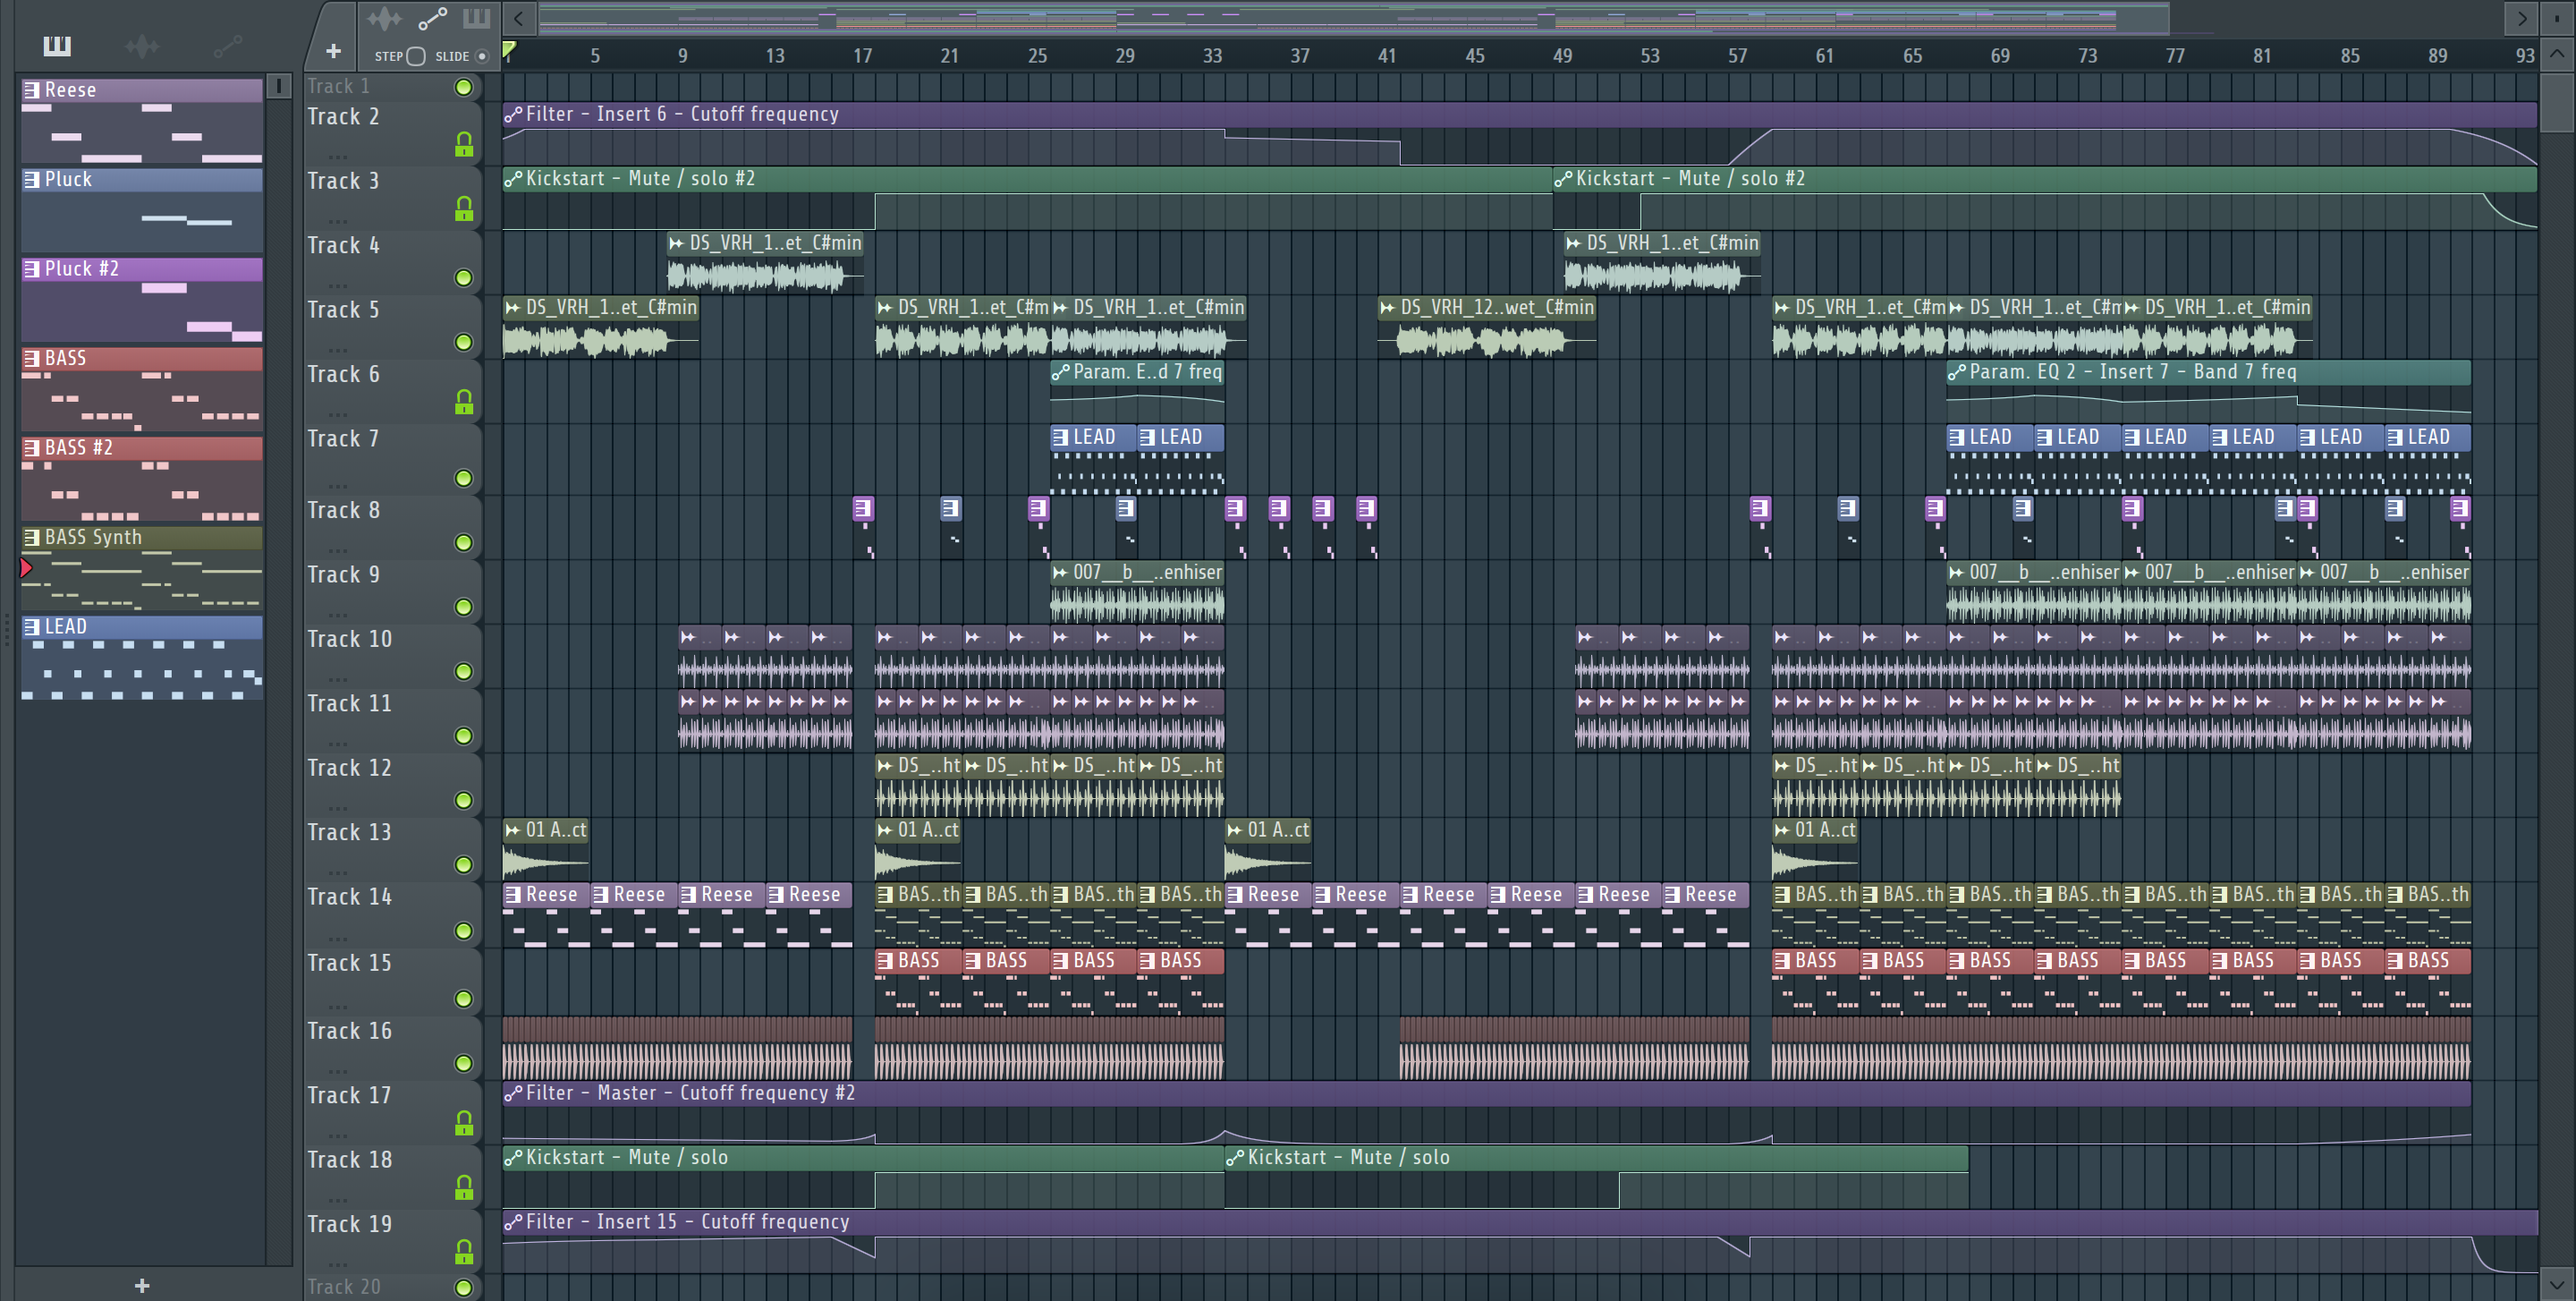Select audio clip focus waveform icon
Screen dimensions: 2576x1301
click(x=384, y=18)
